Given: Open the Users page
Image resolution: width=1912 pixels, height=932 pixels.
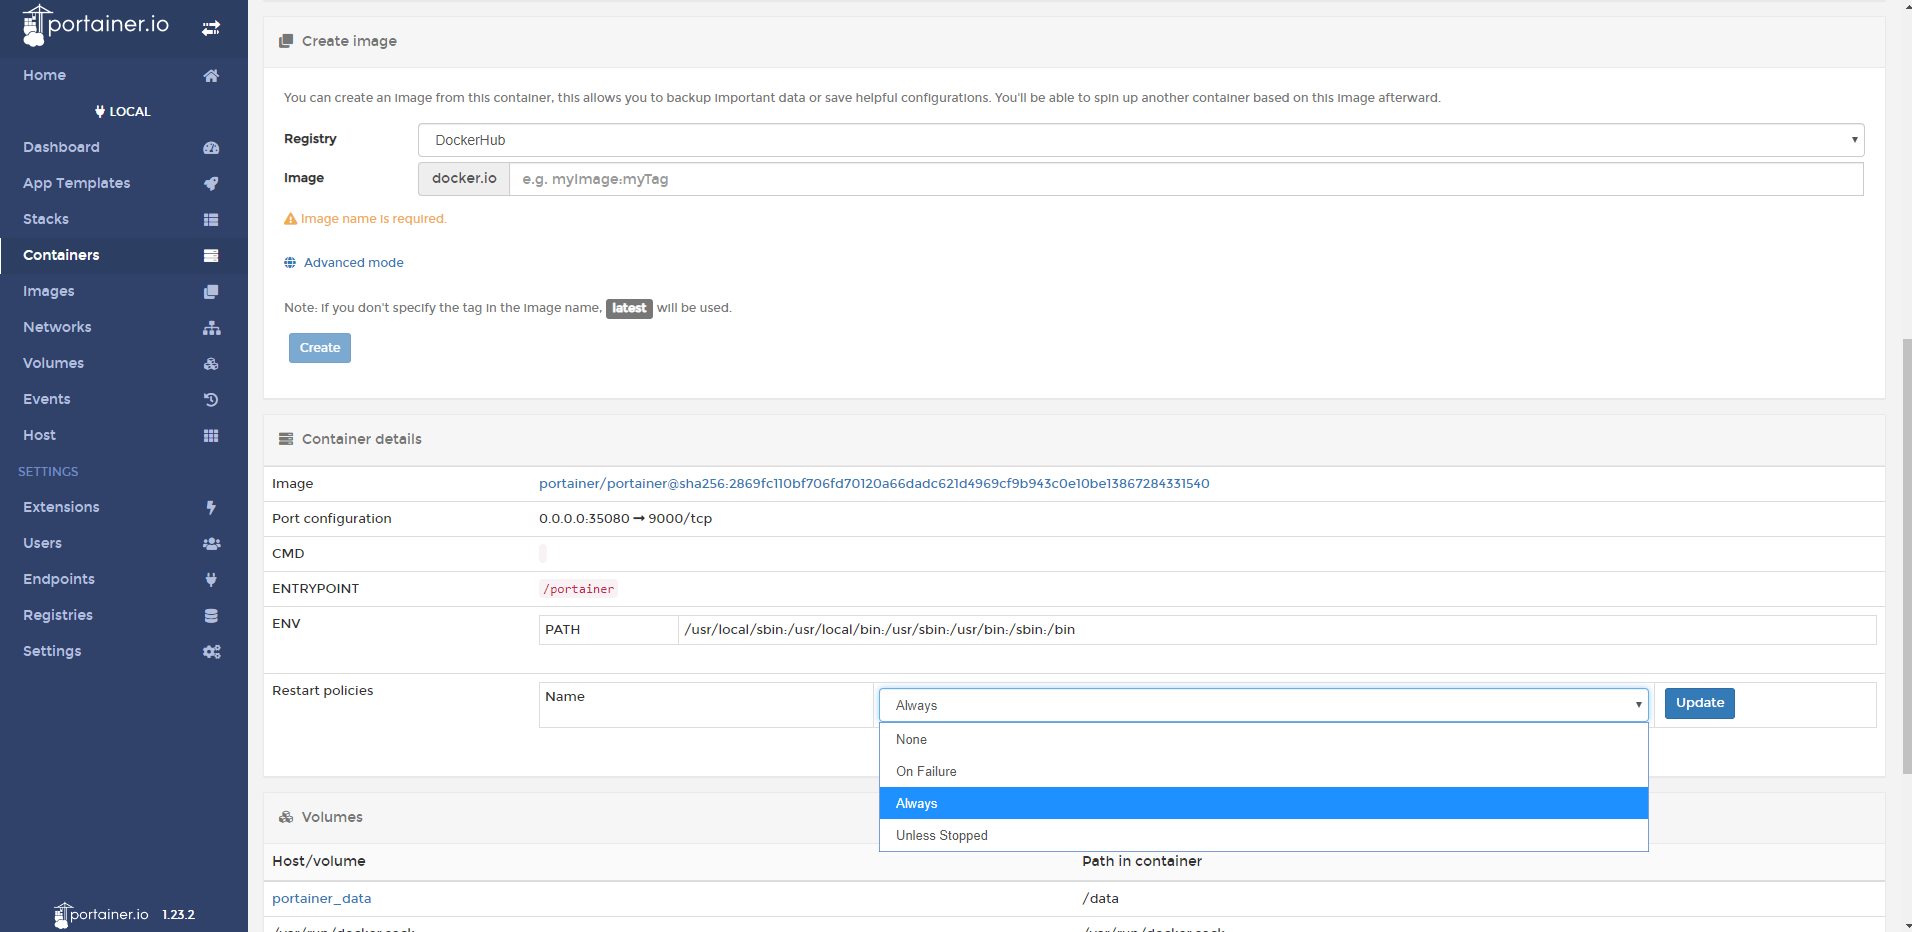Looking at the screenshot, I should click(x=42, y=543).
